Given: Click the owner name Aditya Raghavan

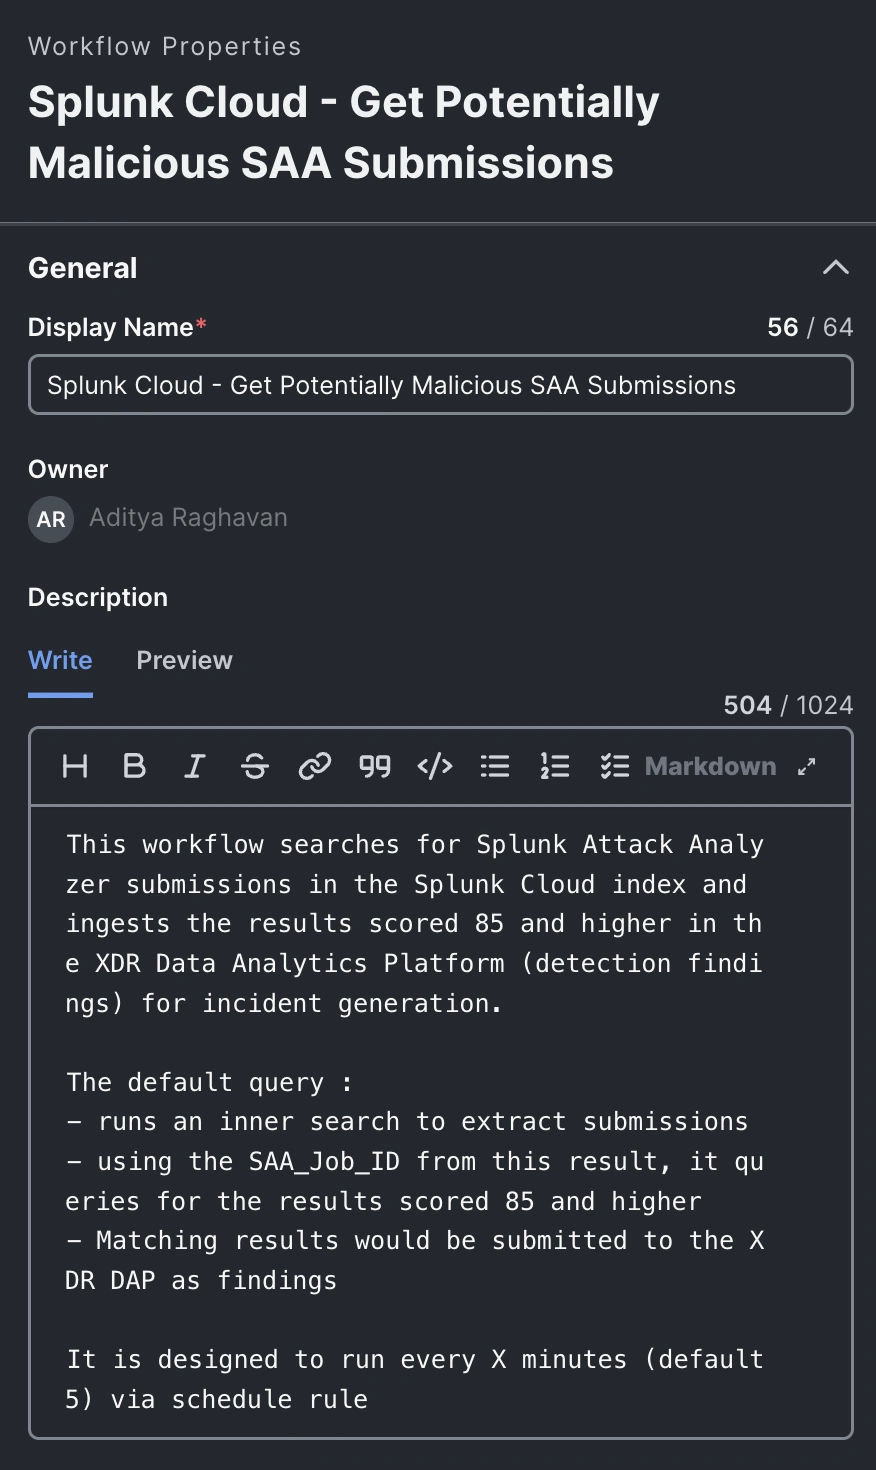Looking at the screenshot, I should click(188, 518).
